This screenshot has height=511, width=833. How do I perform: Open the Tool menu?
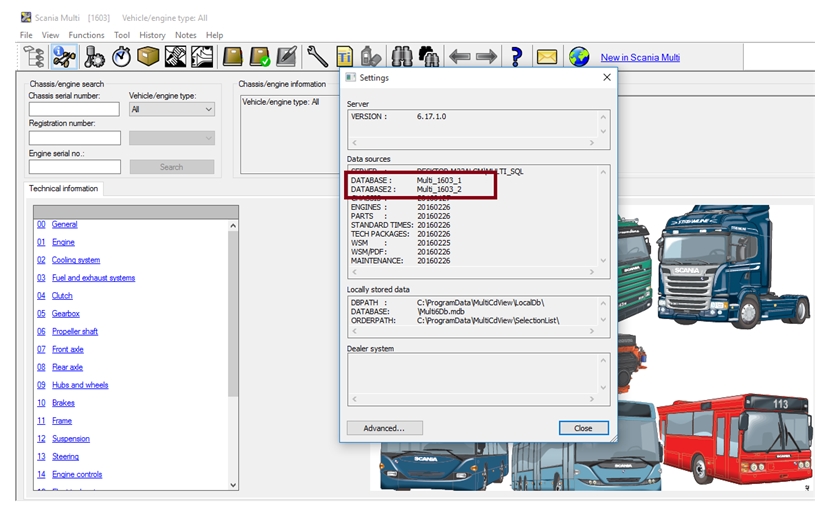click(x=122, y=35)
